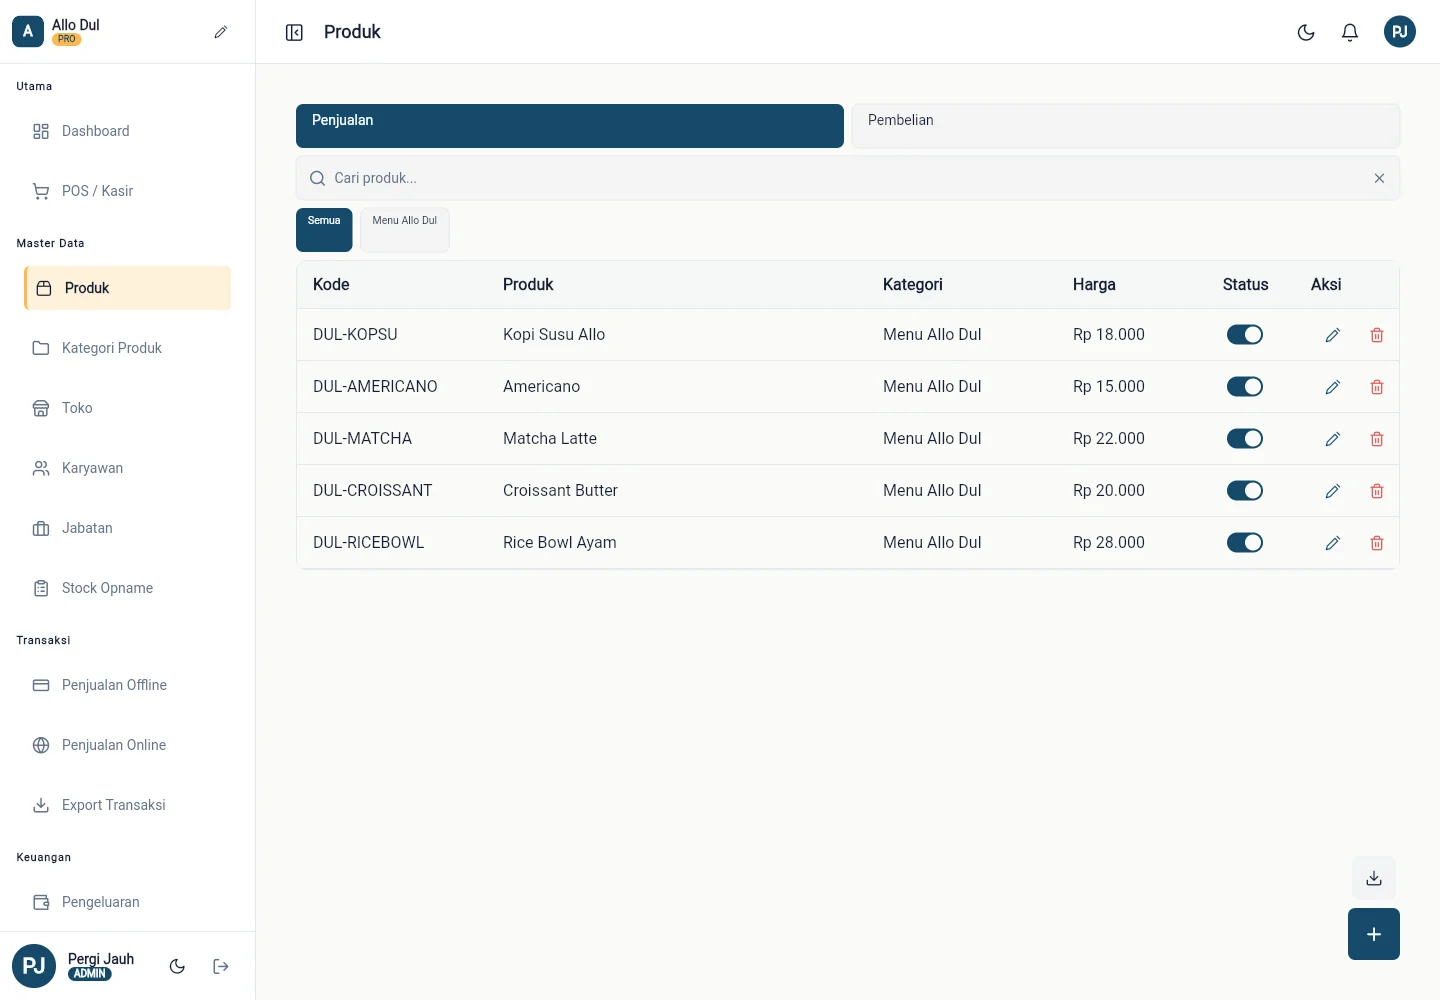Delete the Matcha Latte product

1377,439
